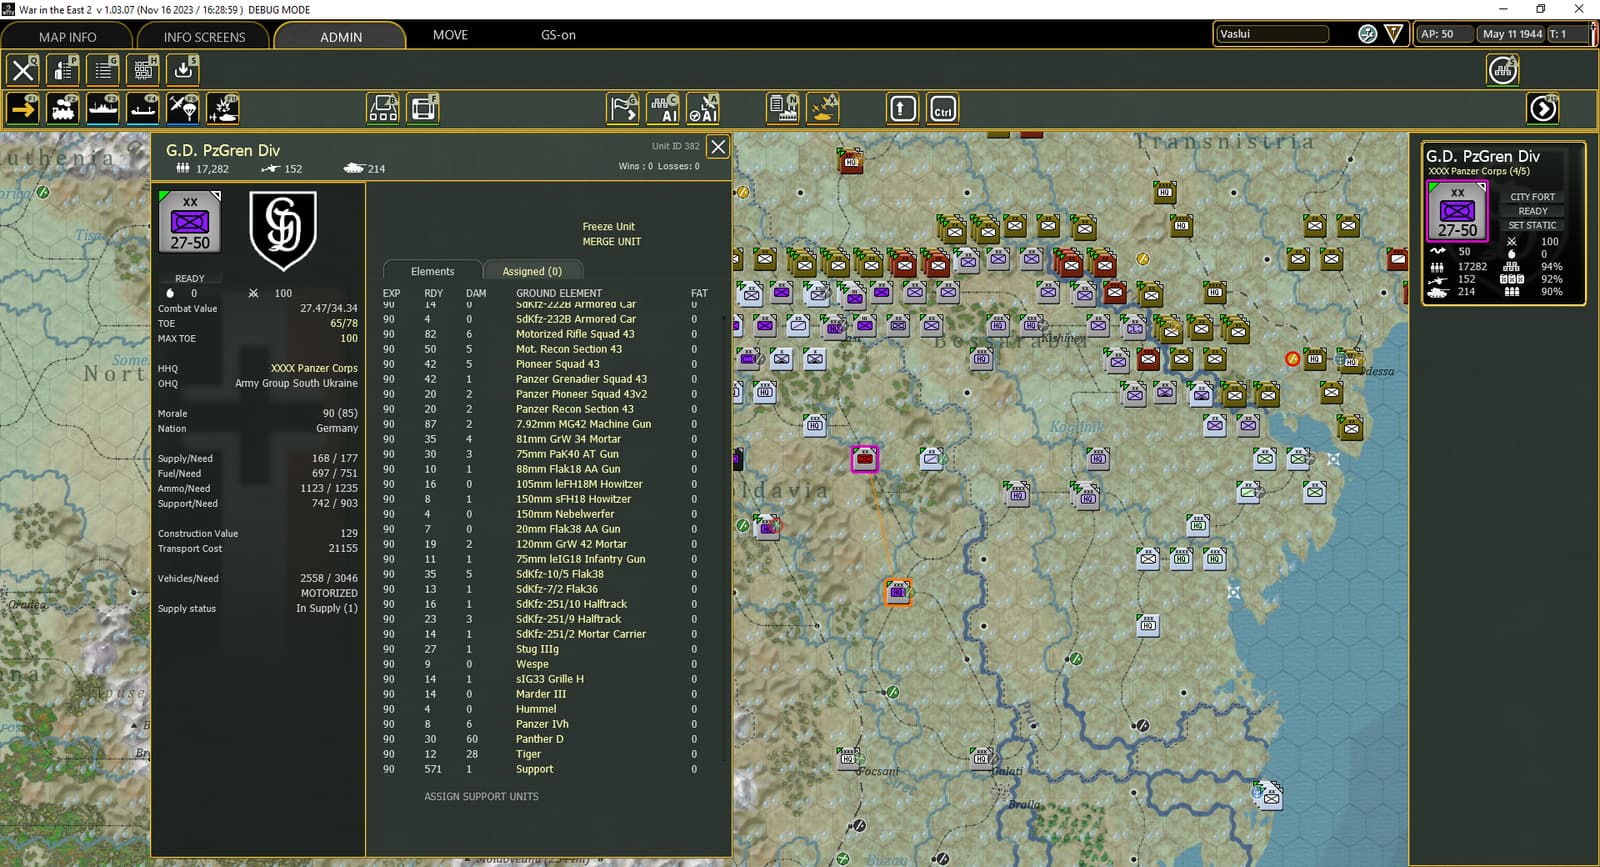Click the fortified frame F toolbar icon
The image size is (1600, 867).
423,108
